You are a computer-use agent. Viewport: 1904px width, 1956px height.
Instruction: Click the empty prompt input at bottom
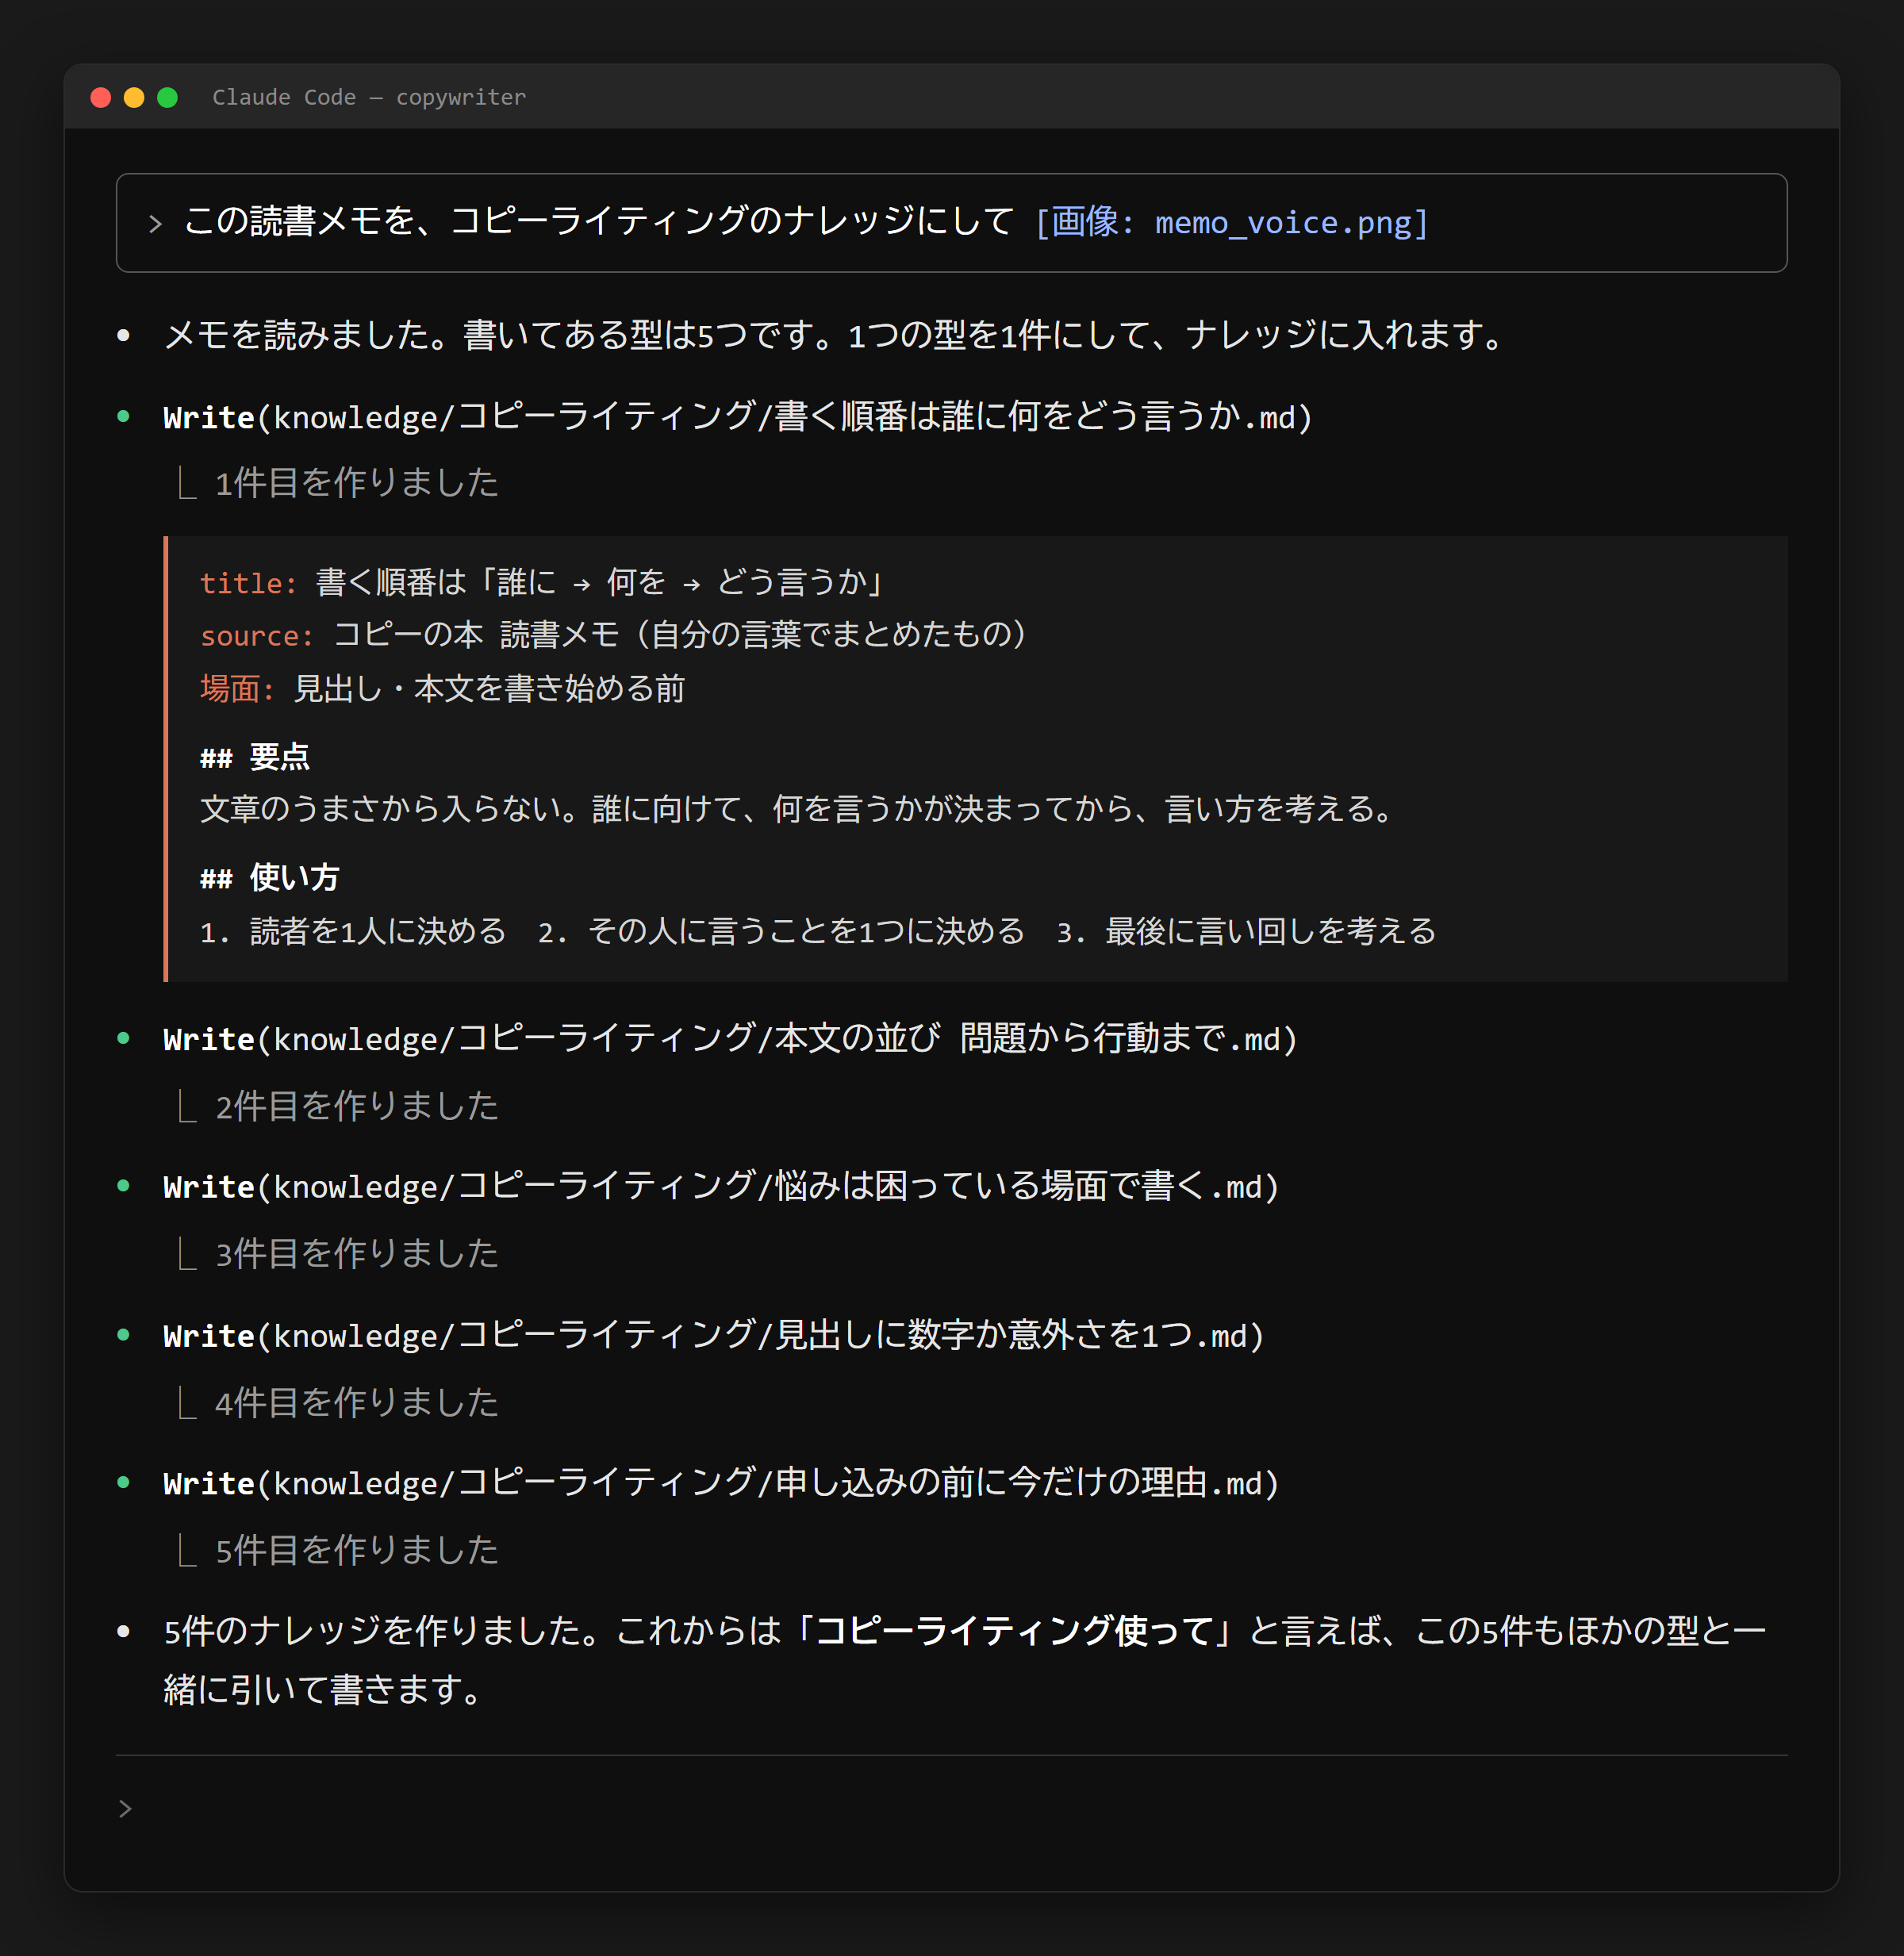952,1809
